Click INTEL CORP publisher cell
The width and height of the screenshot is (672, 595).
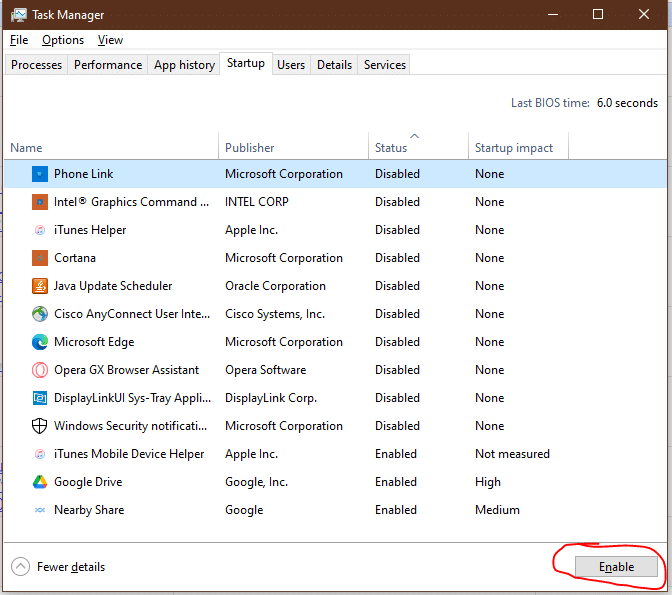(x=257, y=202)
